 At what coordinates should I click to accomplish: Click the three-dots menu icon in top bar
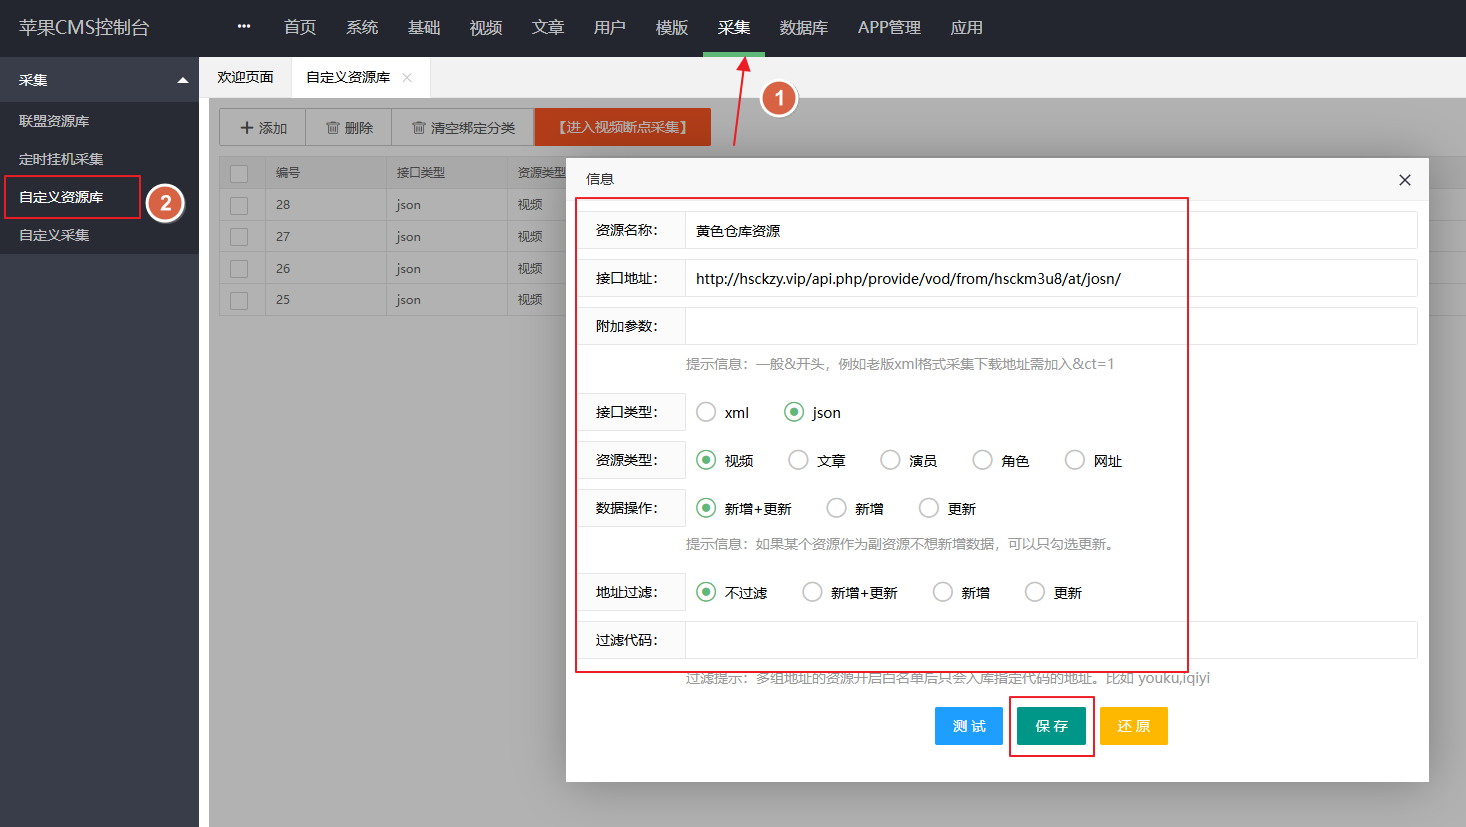(244, 27)
